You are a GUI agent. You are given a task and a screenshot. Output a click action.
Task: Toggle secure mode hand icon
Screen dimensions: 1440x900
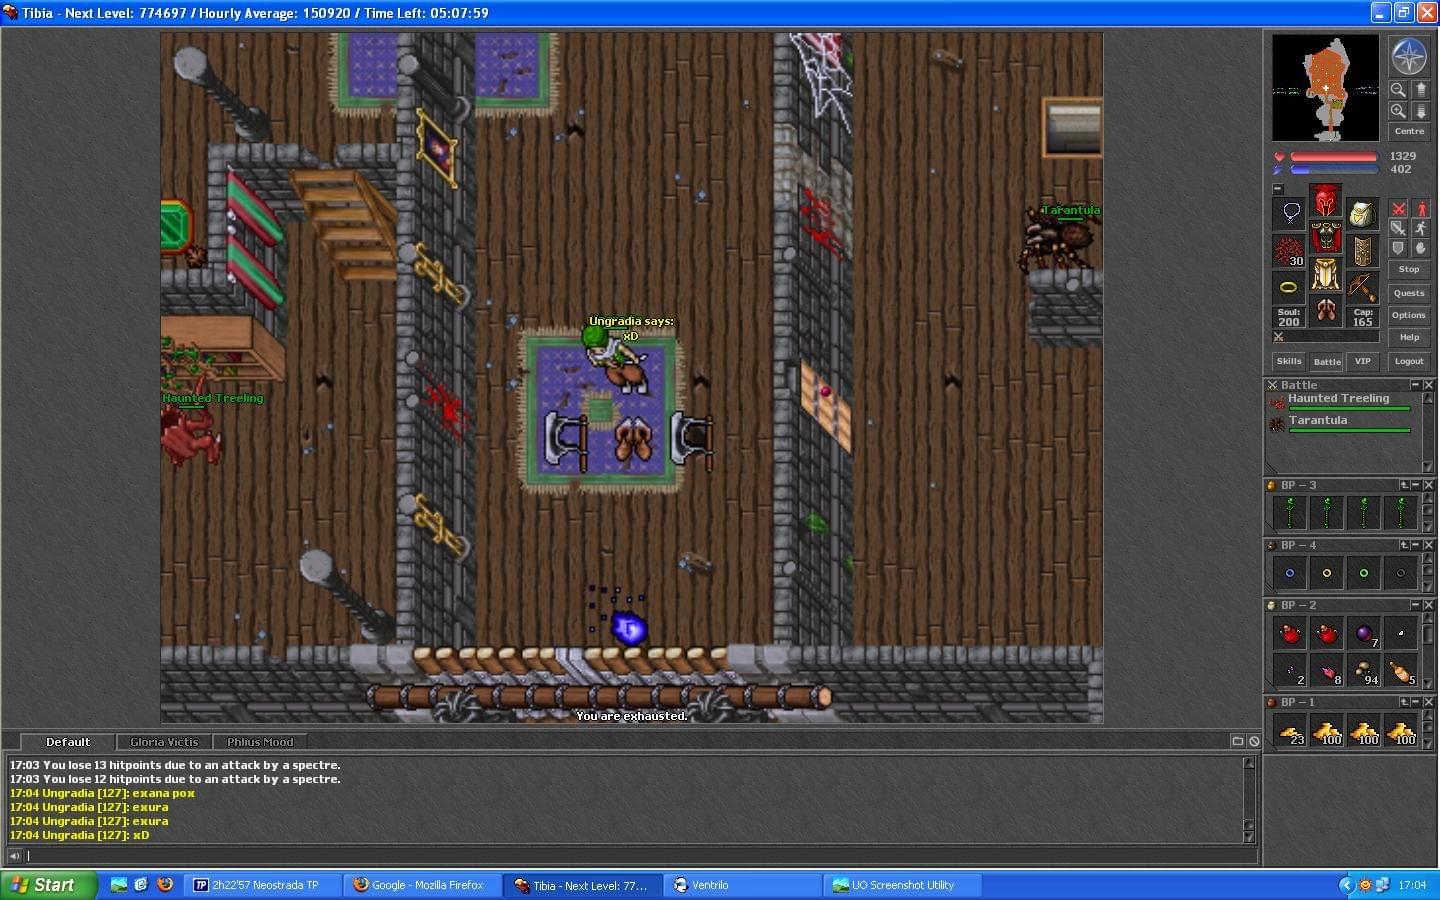tap(1421, 248)
